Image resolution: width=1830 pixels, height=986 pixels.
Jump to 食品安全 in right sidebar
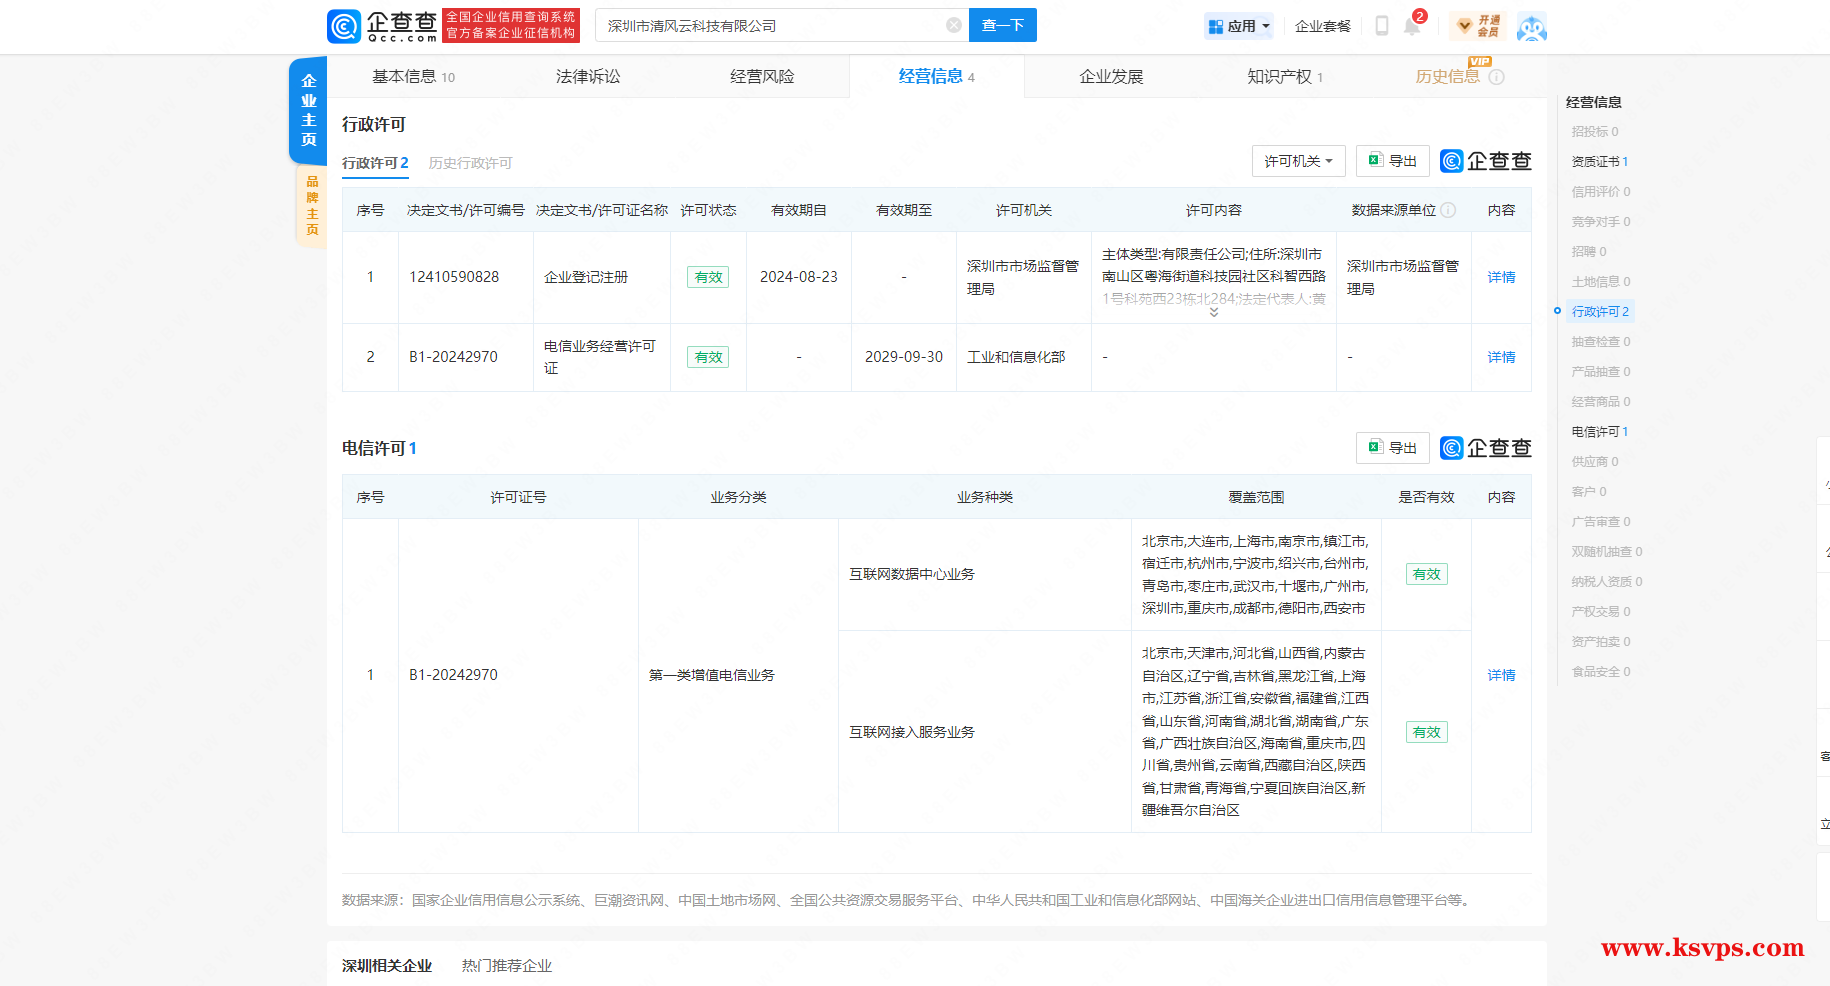1600,671
